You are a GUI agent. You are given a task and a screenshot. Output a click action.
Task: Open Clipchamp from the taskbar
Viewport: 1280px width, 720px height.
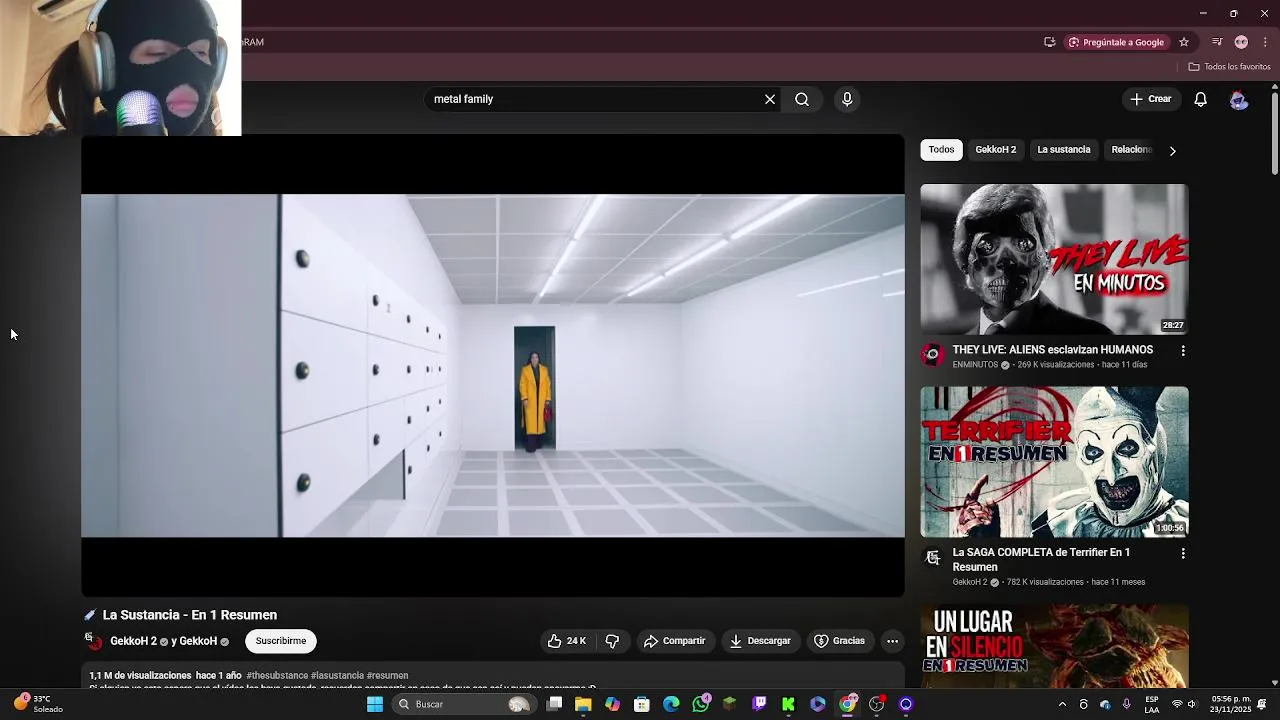(x=818, y=704)
